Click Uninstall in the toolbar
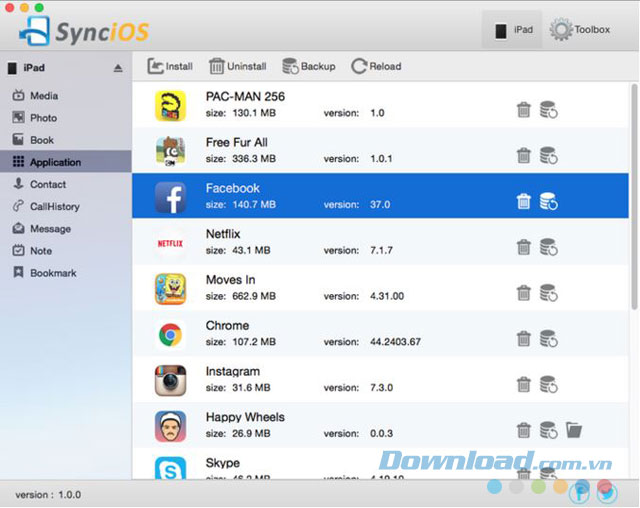The width and height of the screenshot is (640, 508). tap(238, 67)
